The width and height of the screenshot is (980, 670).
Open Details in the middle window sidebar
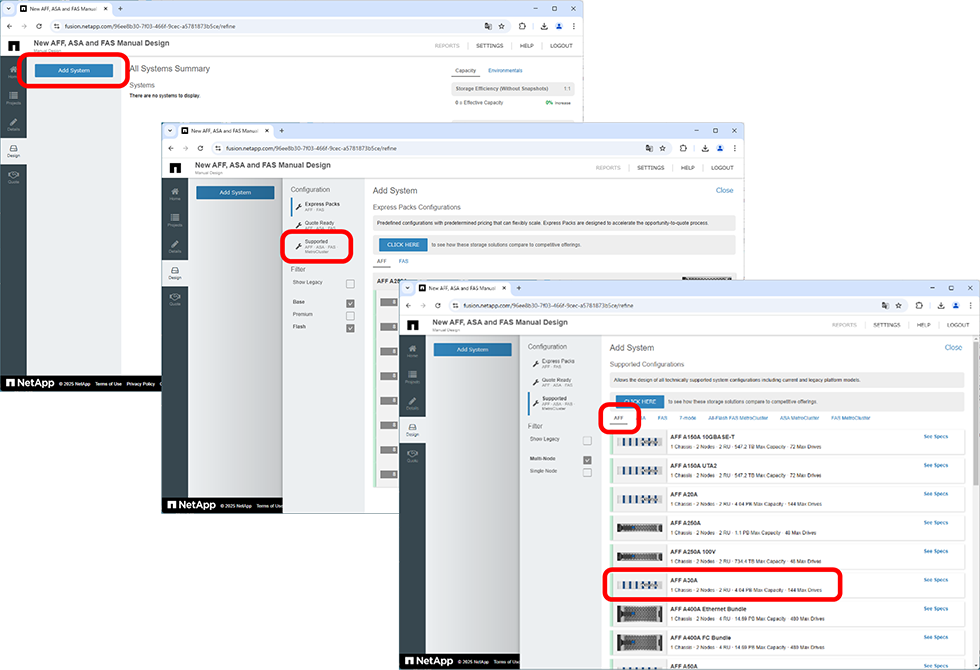pyautogui.click(x=175, y=246)
